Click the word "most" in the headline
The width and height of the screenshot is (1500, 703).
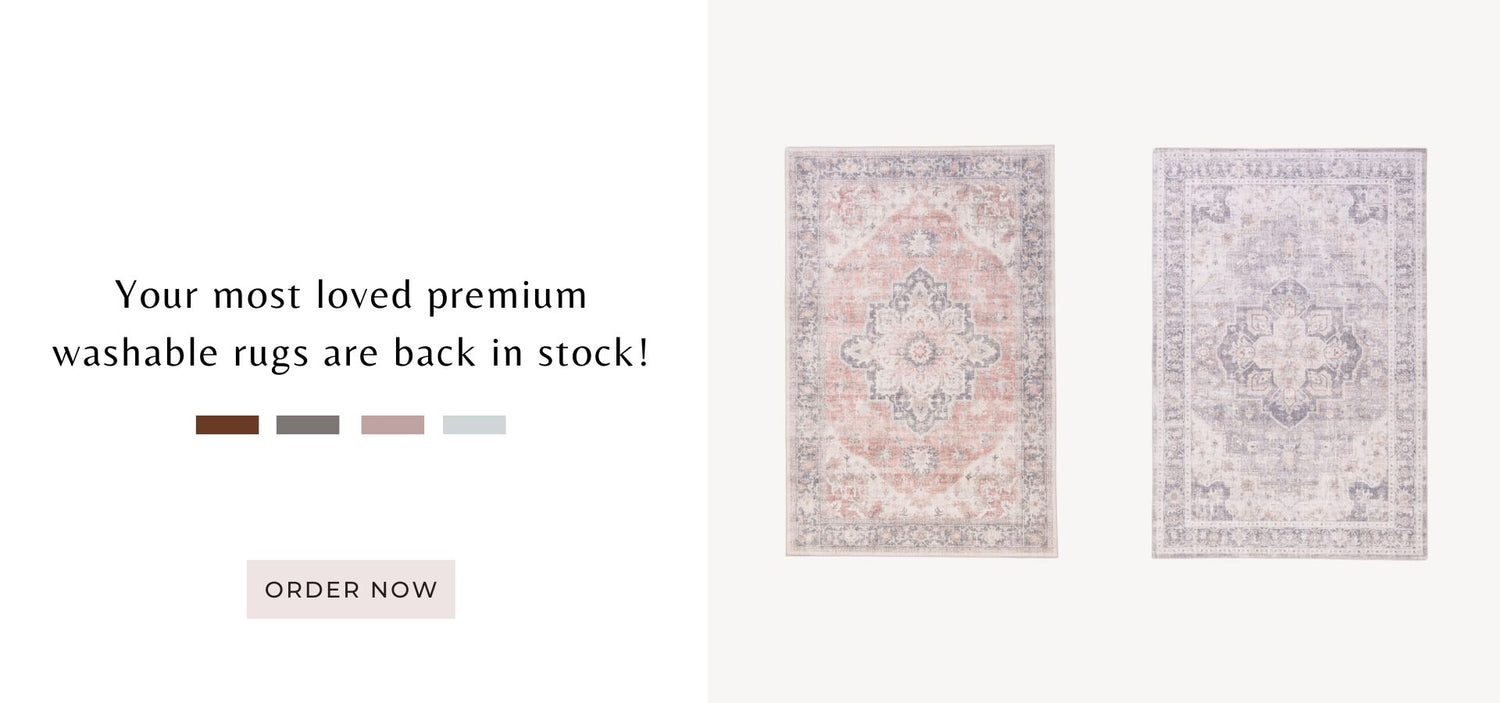(258, 296)
